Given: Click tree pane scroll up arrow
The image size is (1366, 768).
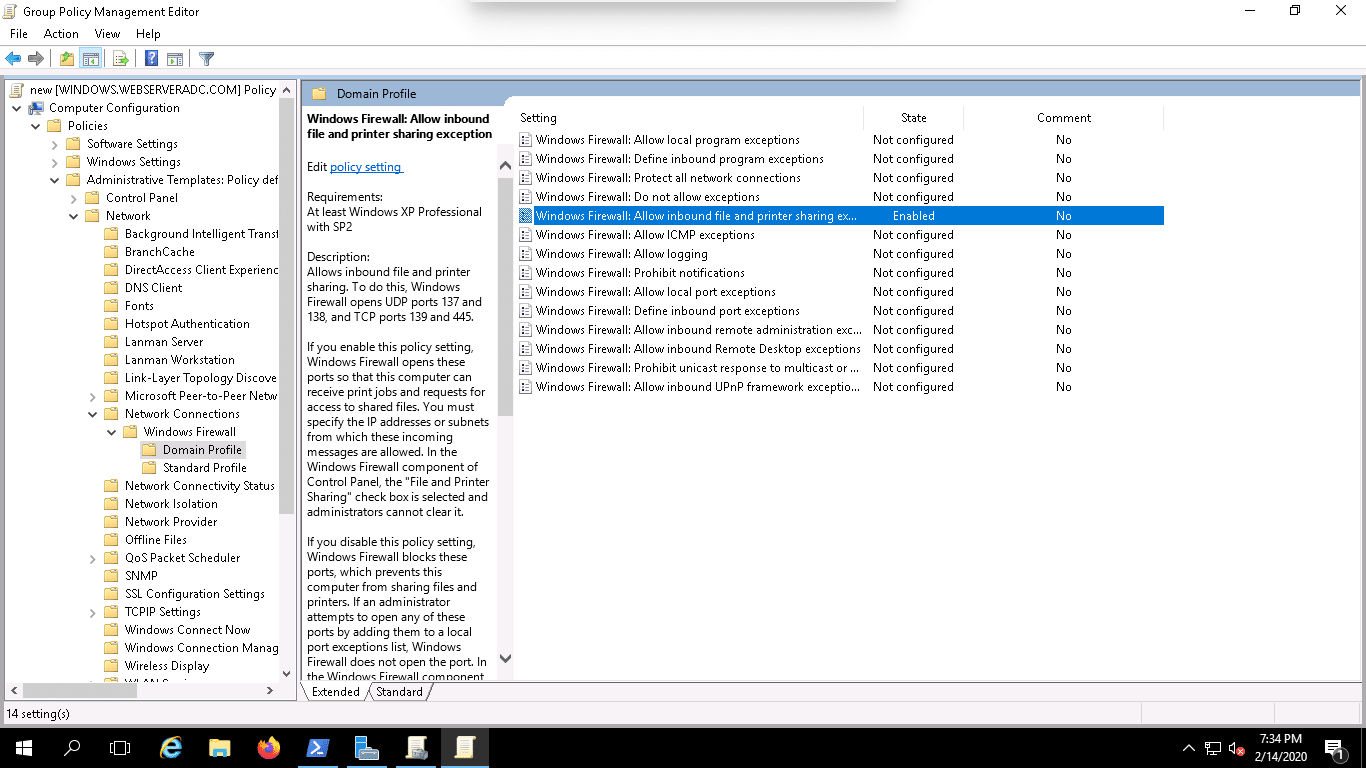Looking at the screenshot, I should [288, 89].
